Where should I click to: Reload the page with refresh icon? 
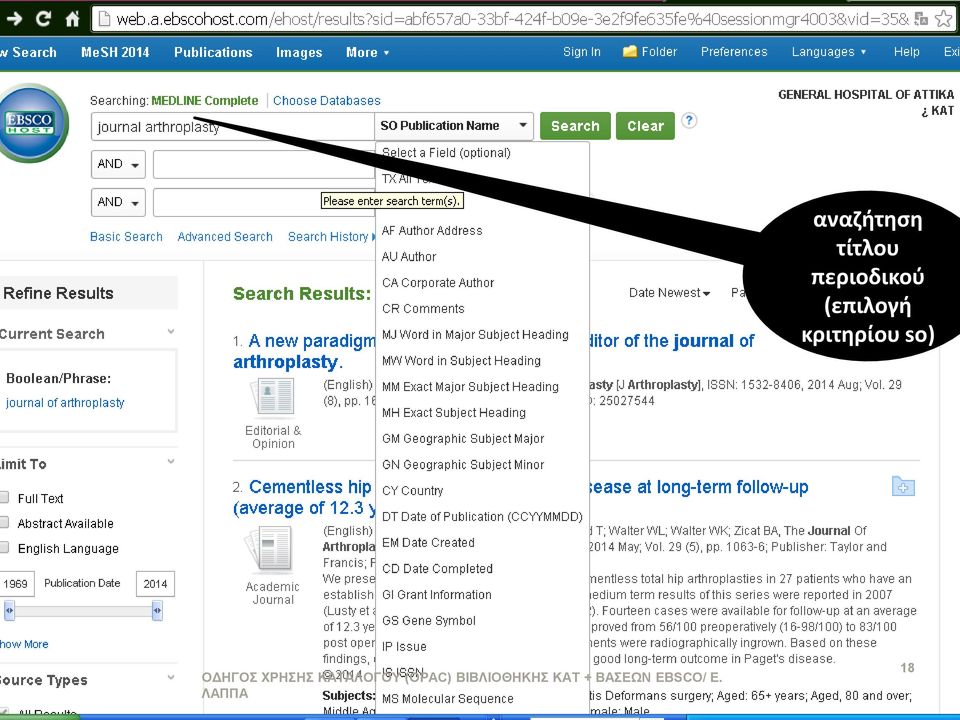click(x=43, y=19)
